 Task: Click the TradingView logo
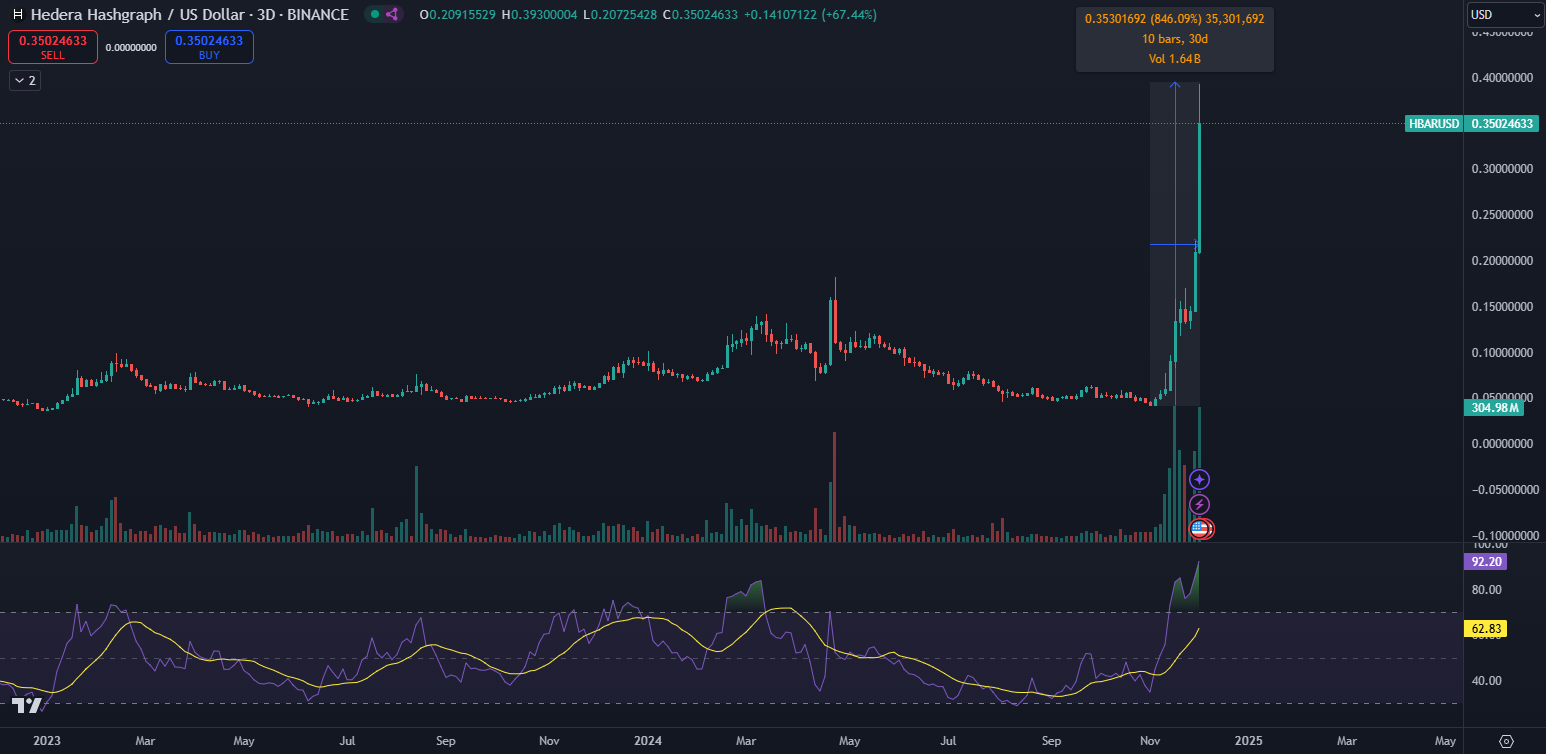(27, 706)
